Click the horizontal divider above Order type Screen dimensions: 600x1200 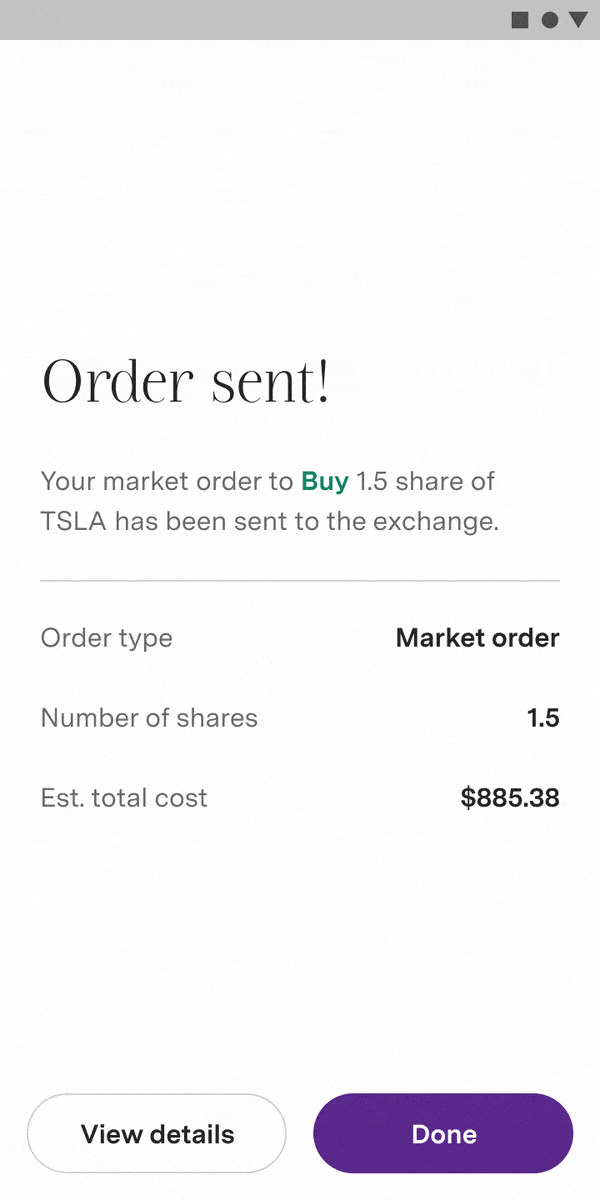point(300,580)
